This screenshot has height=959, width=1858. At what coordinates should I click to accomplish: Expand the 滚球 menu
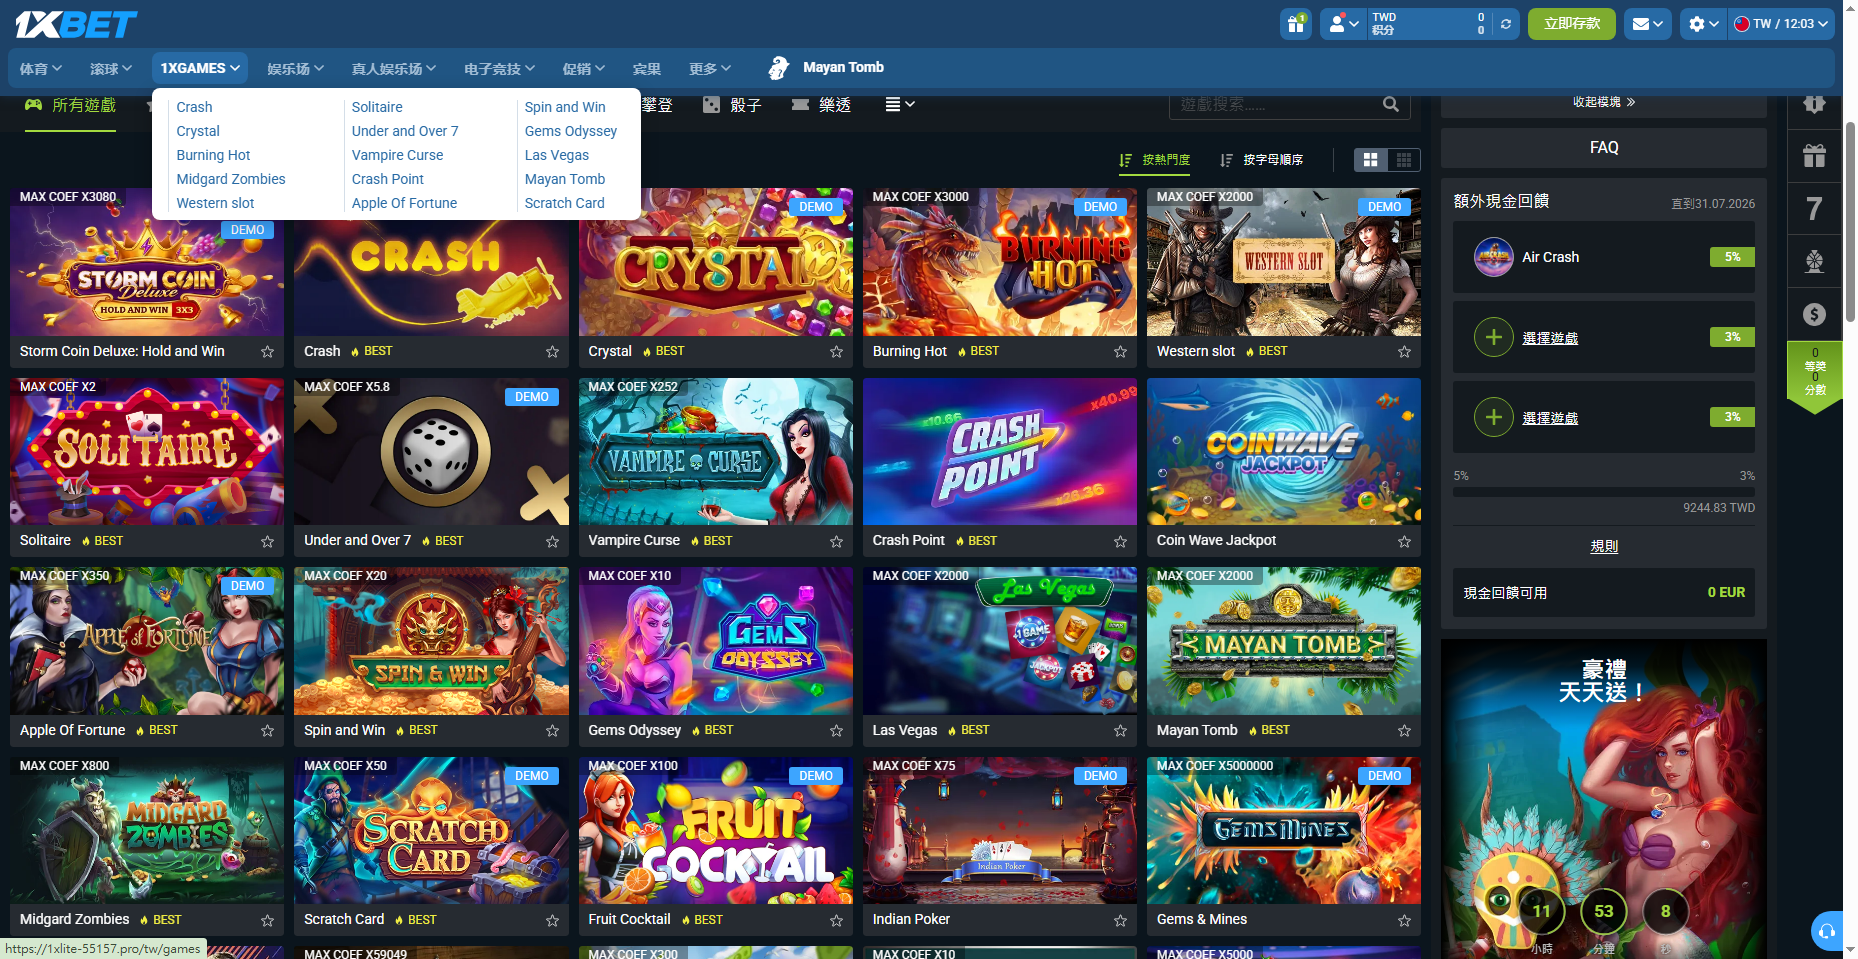pyautogui.click(x=111, y=68)
